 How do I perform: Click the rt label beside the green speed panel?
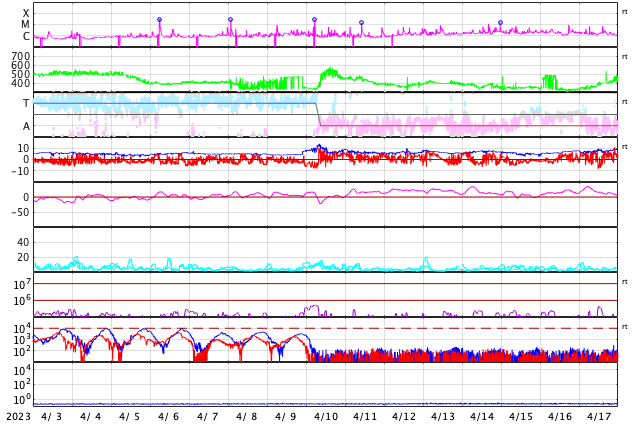coord(624,57)
